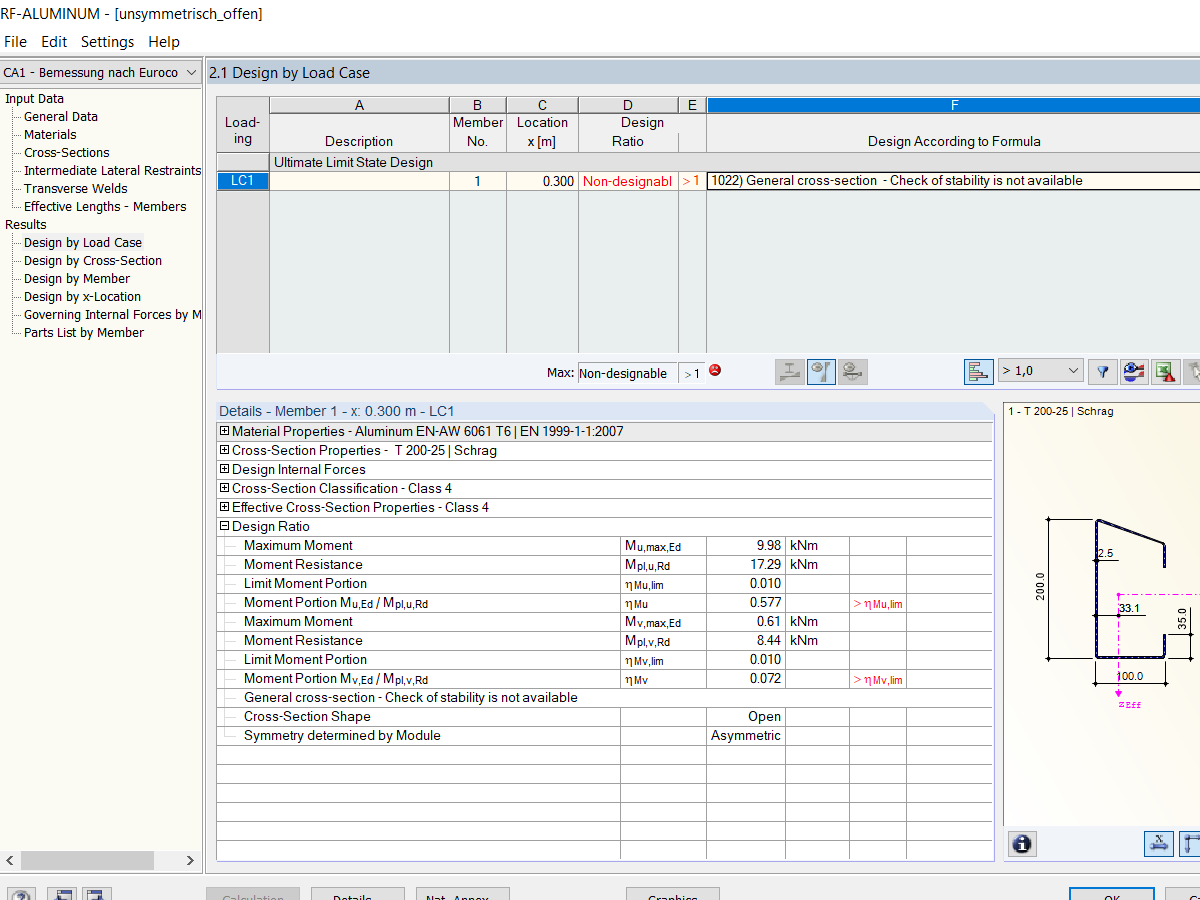Image resolution: width=1200 pixels, height=900 pixels.
Task: Click the x-direction dimensioning icon
Action: (x=1158, y=843)
